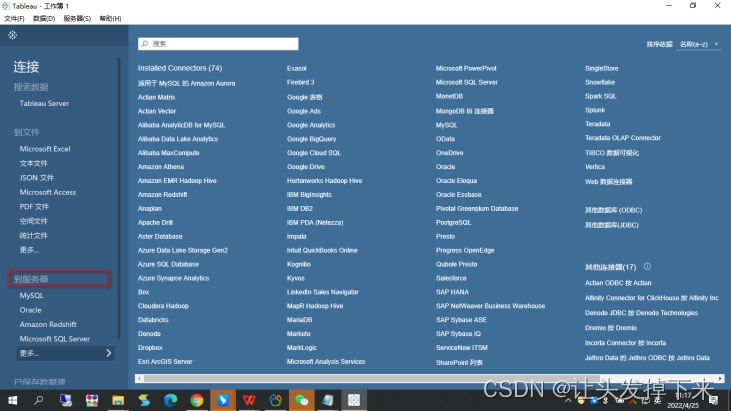The height and width of the screenshot is (411, 731).
Task: Select Apache Drill connector
Action: [155, 223]
